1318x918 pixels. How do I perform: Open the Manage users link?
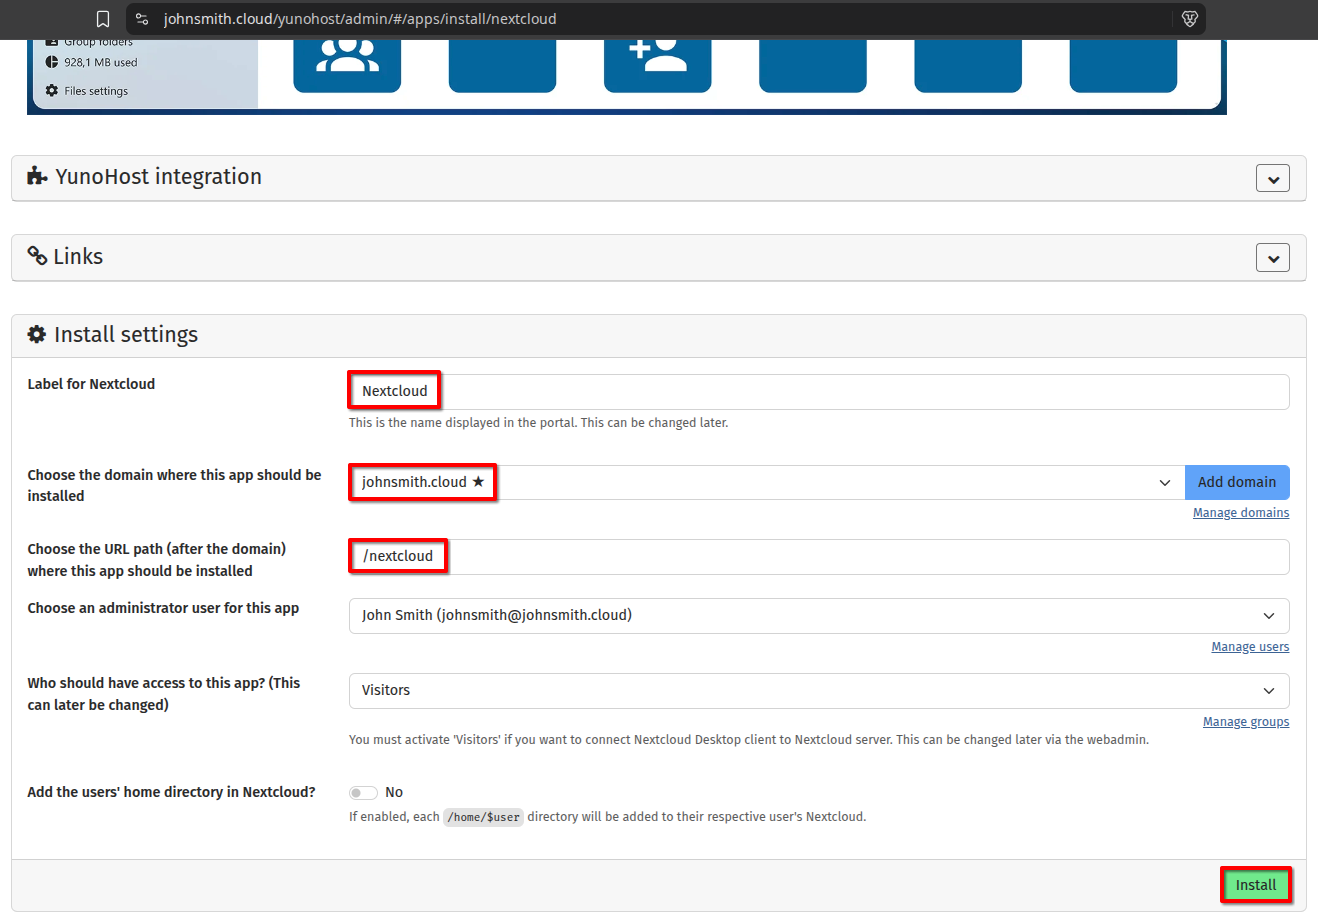point(1250,647)
